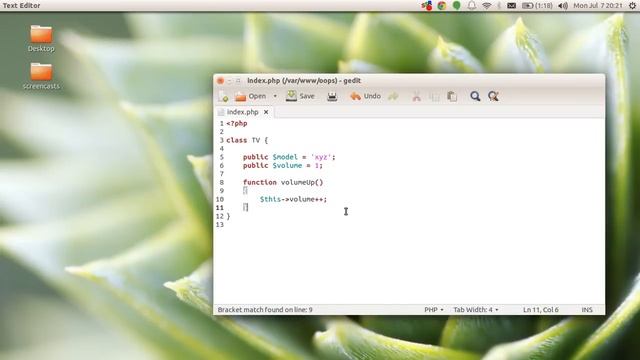This screenshot has width=640, height=360.
Task: Click line number 13 in the gutter
Action: click(x=220, y=225)
